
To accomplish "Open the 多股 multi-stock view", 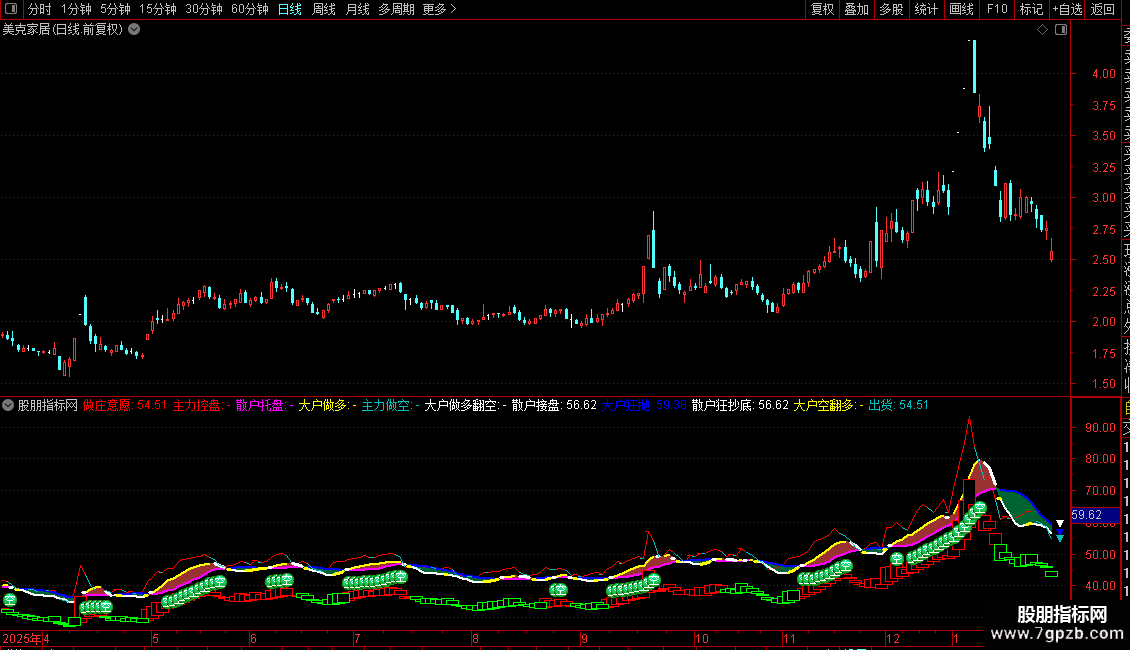I will 891,9.
